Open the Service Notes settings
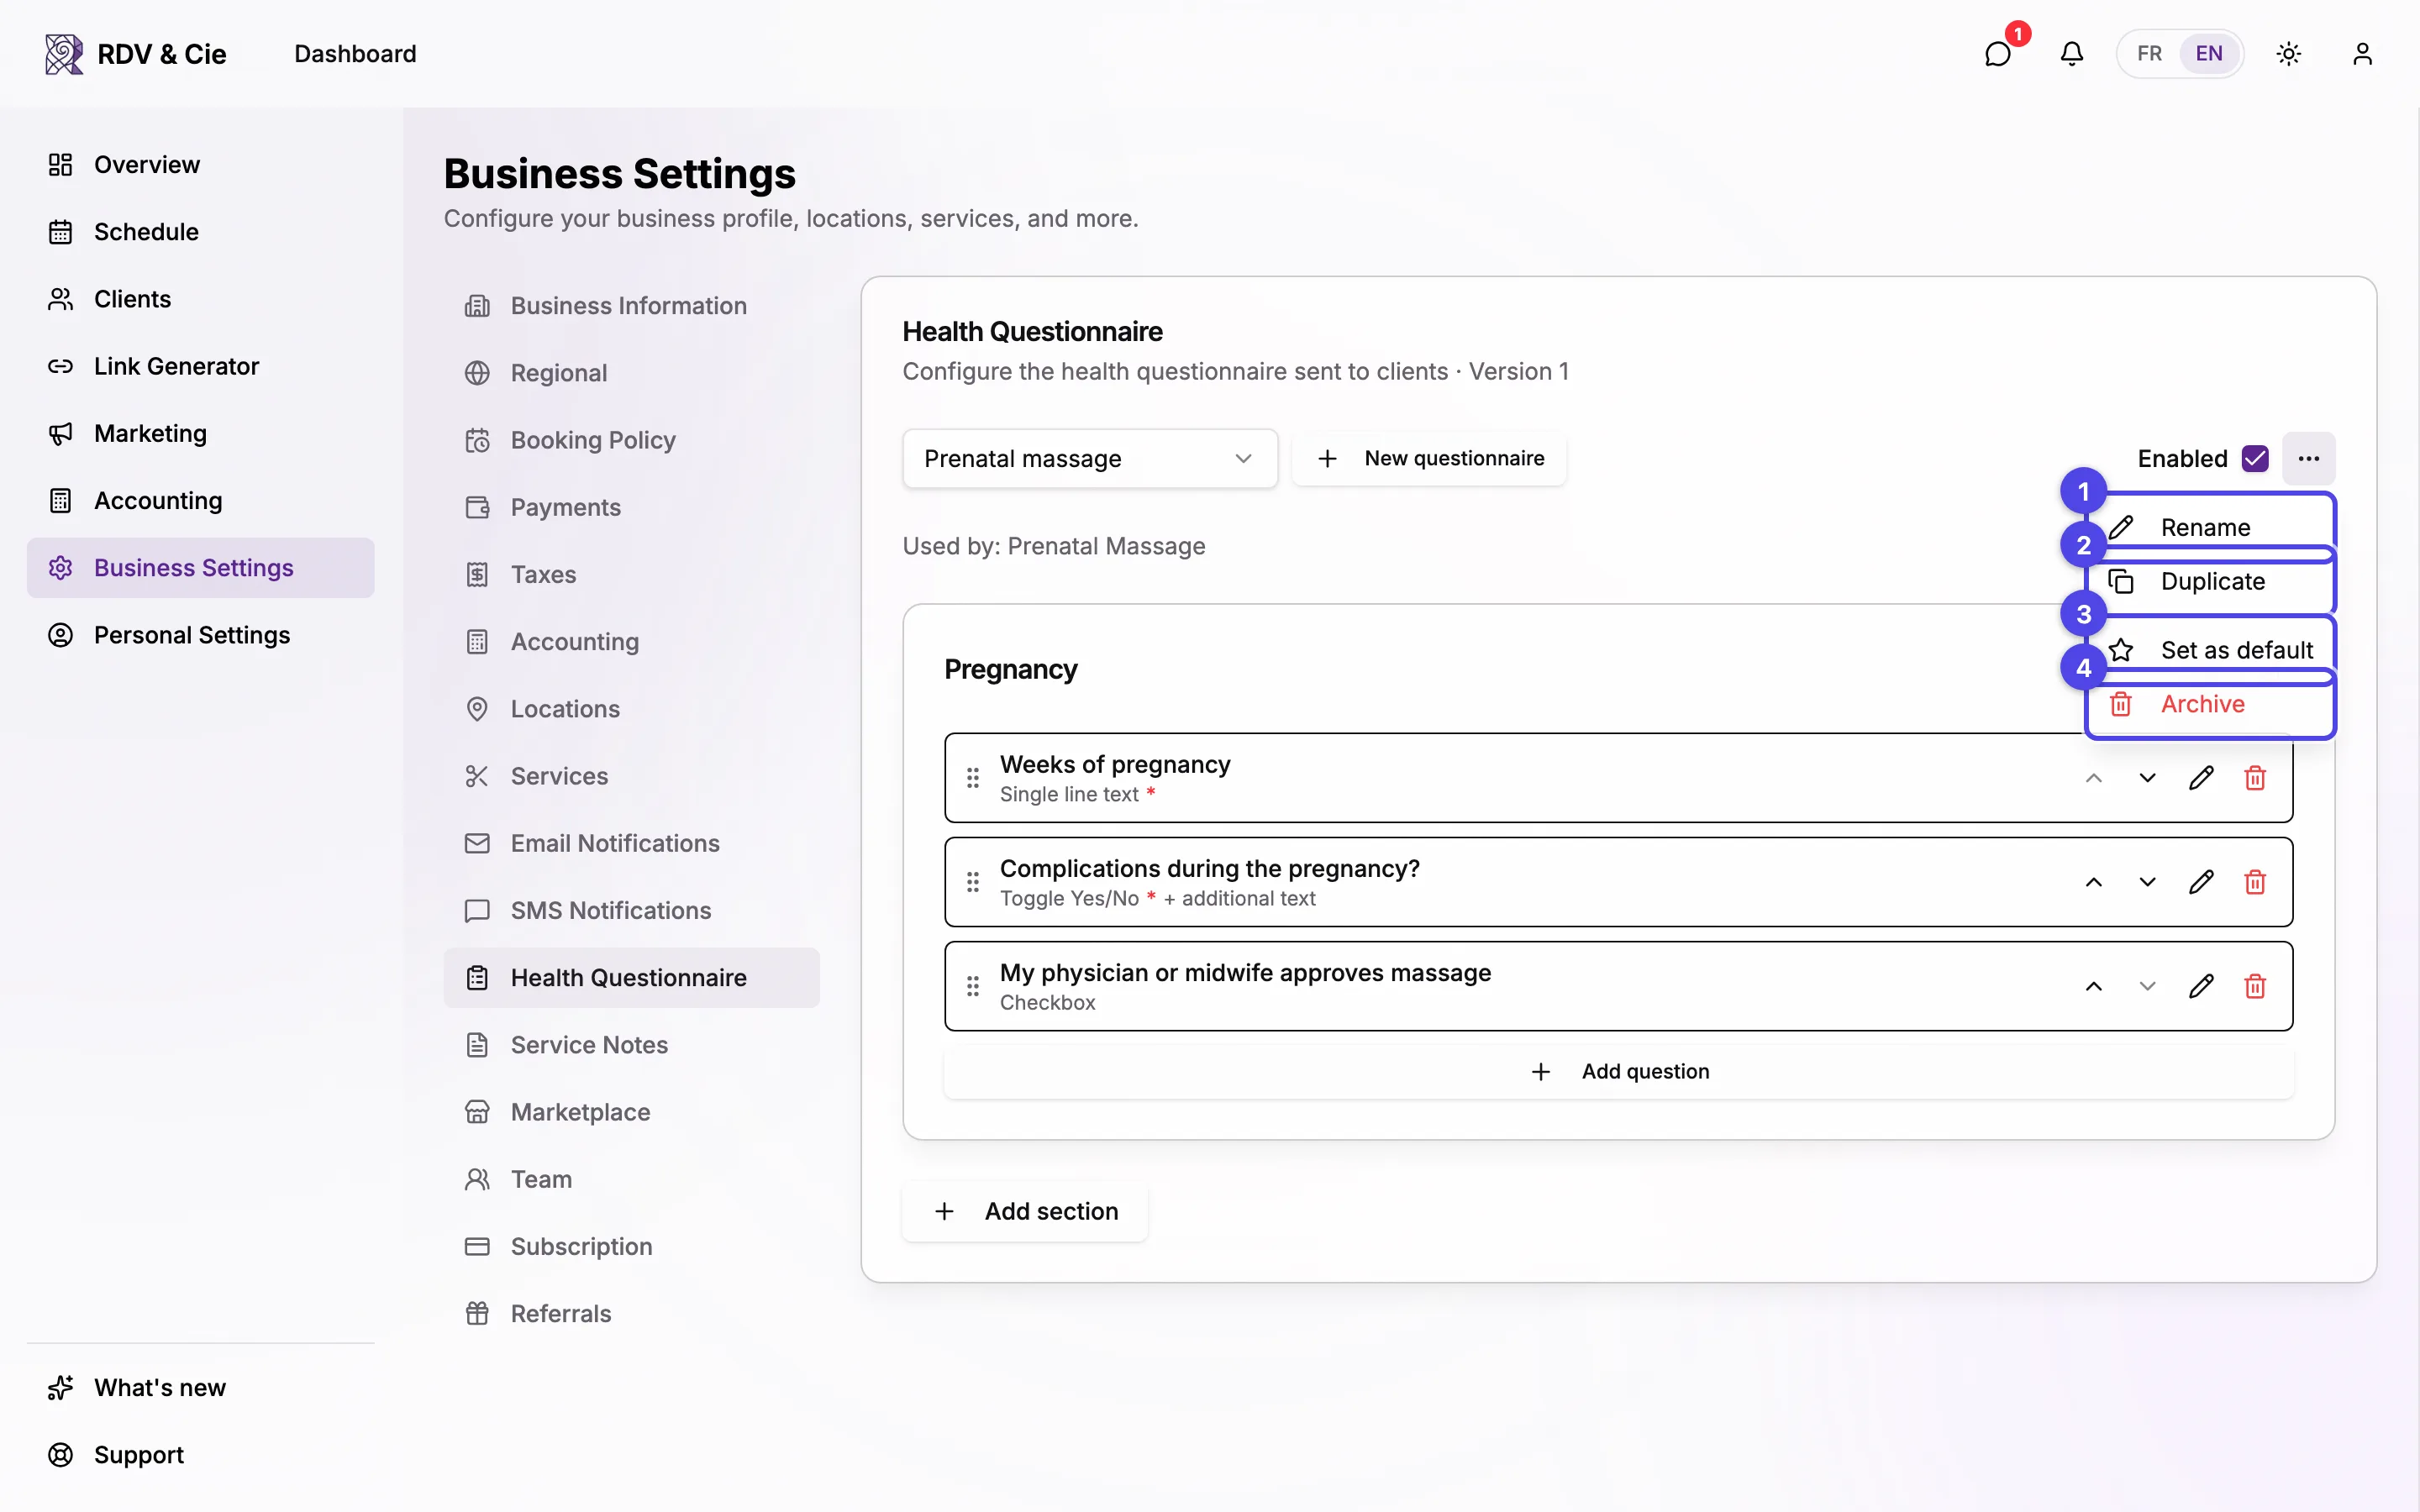 [x=632, y=1045]
